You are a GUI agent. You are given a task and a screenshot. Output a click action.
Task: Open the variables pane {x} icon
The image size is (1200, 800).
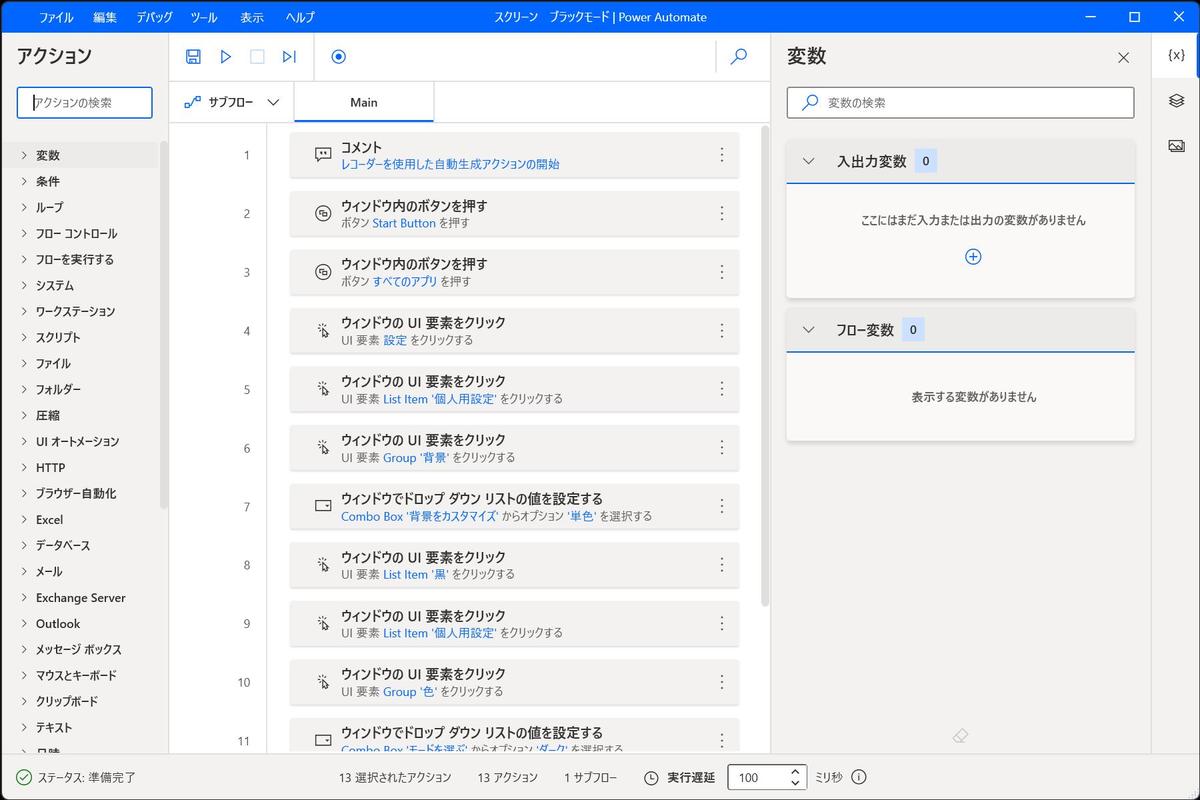1176,56
